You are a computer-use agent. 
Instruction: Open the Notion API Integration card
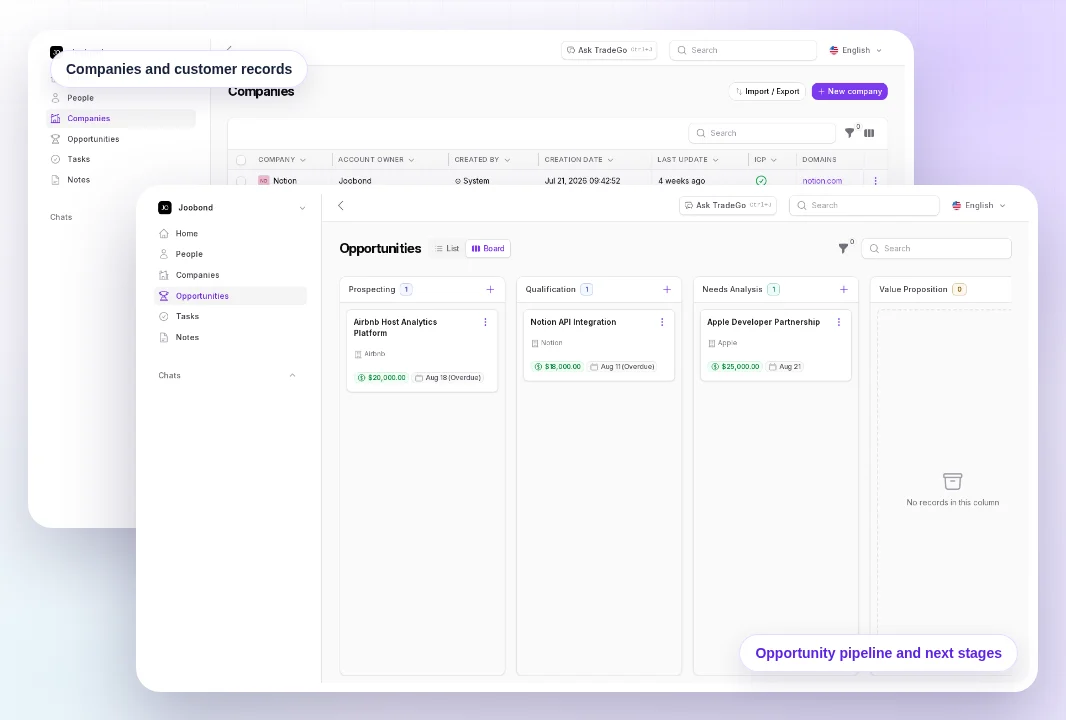[x=599, y=345]
